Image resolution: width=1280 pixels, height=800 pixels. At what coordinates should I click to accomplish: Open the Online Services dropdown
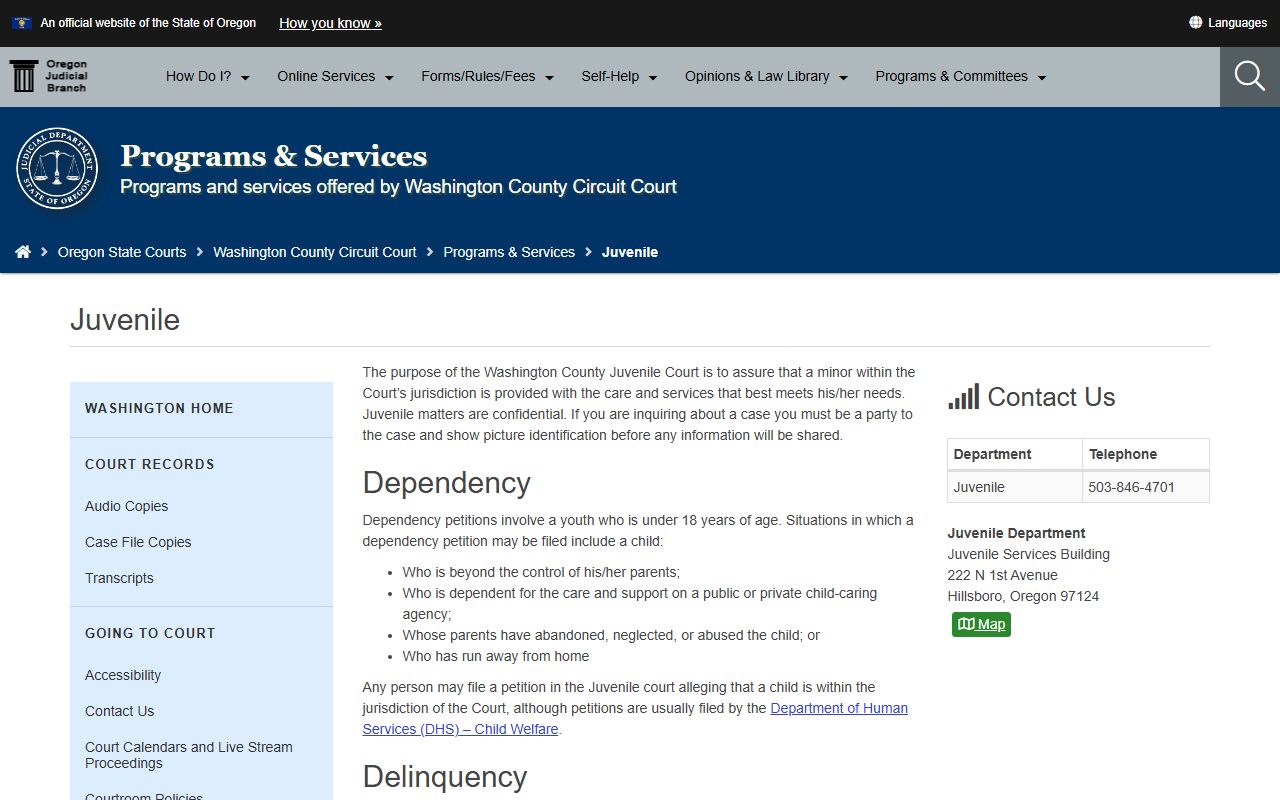pos(336,76)
